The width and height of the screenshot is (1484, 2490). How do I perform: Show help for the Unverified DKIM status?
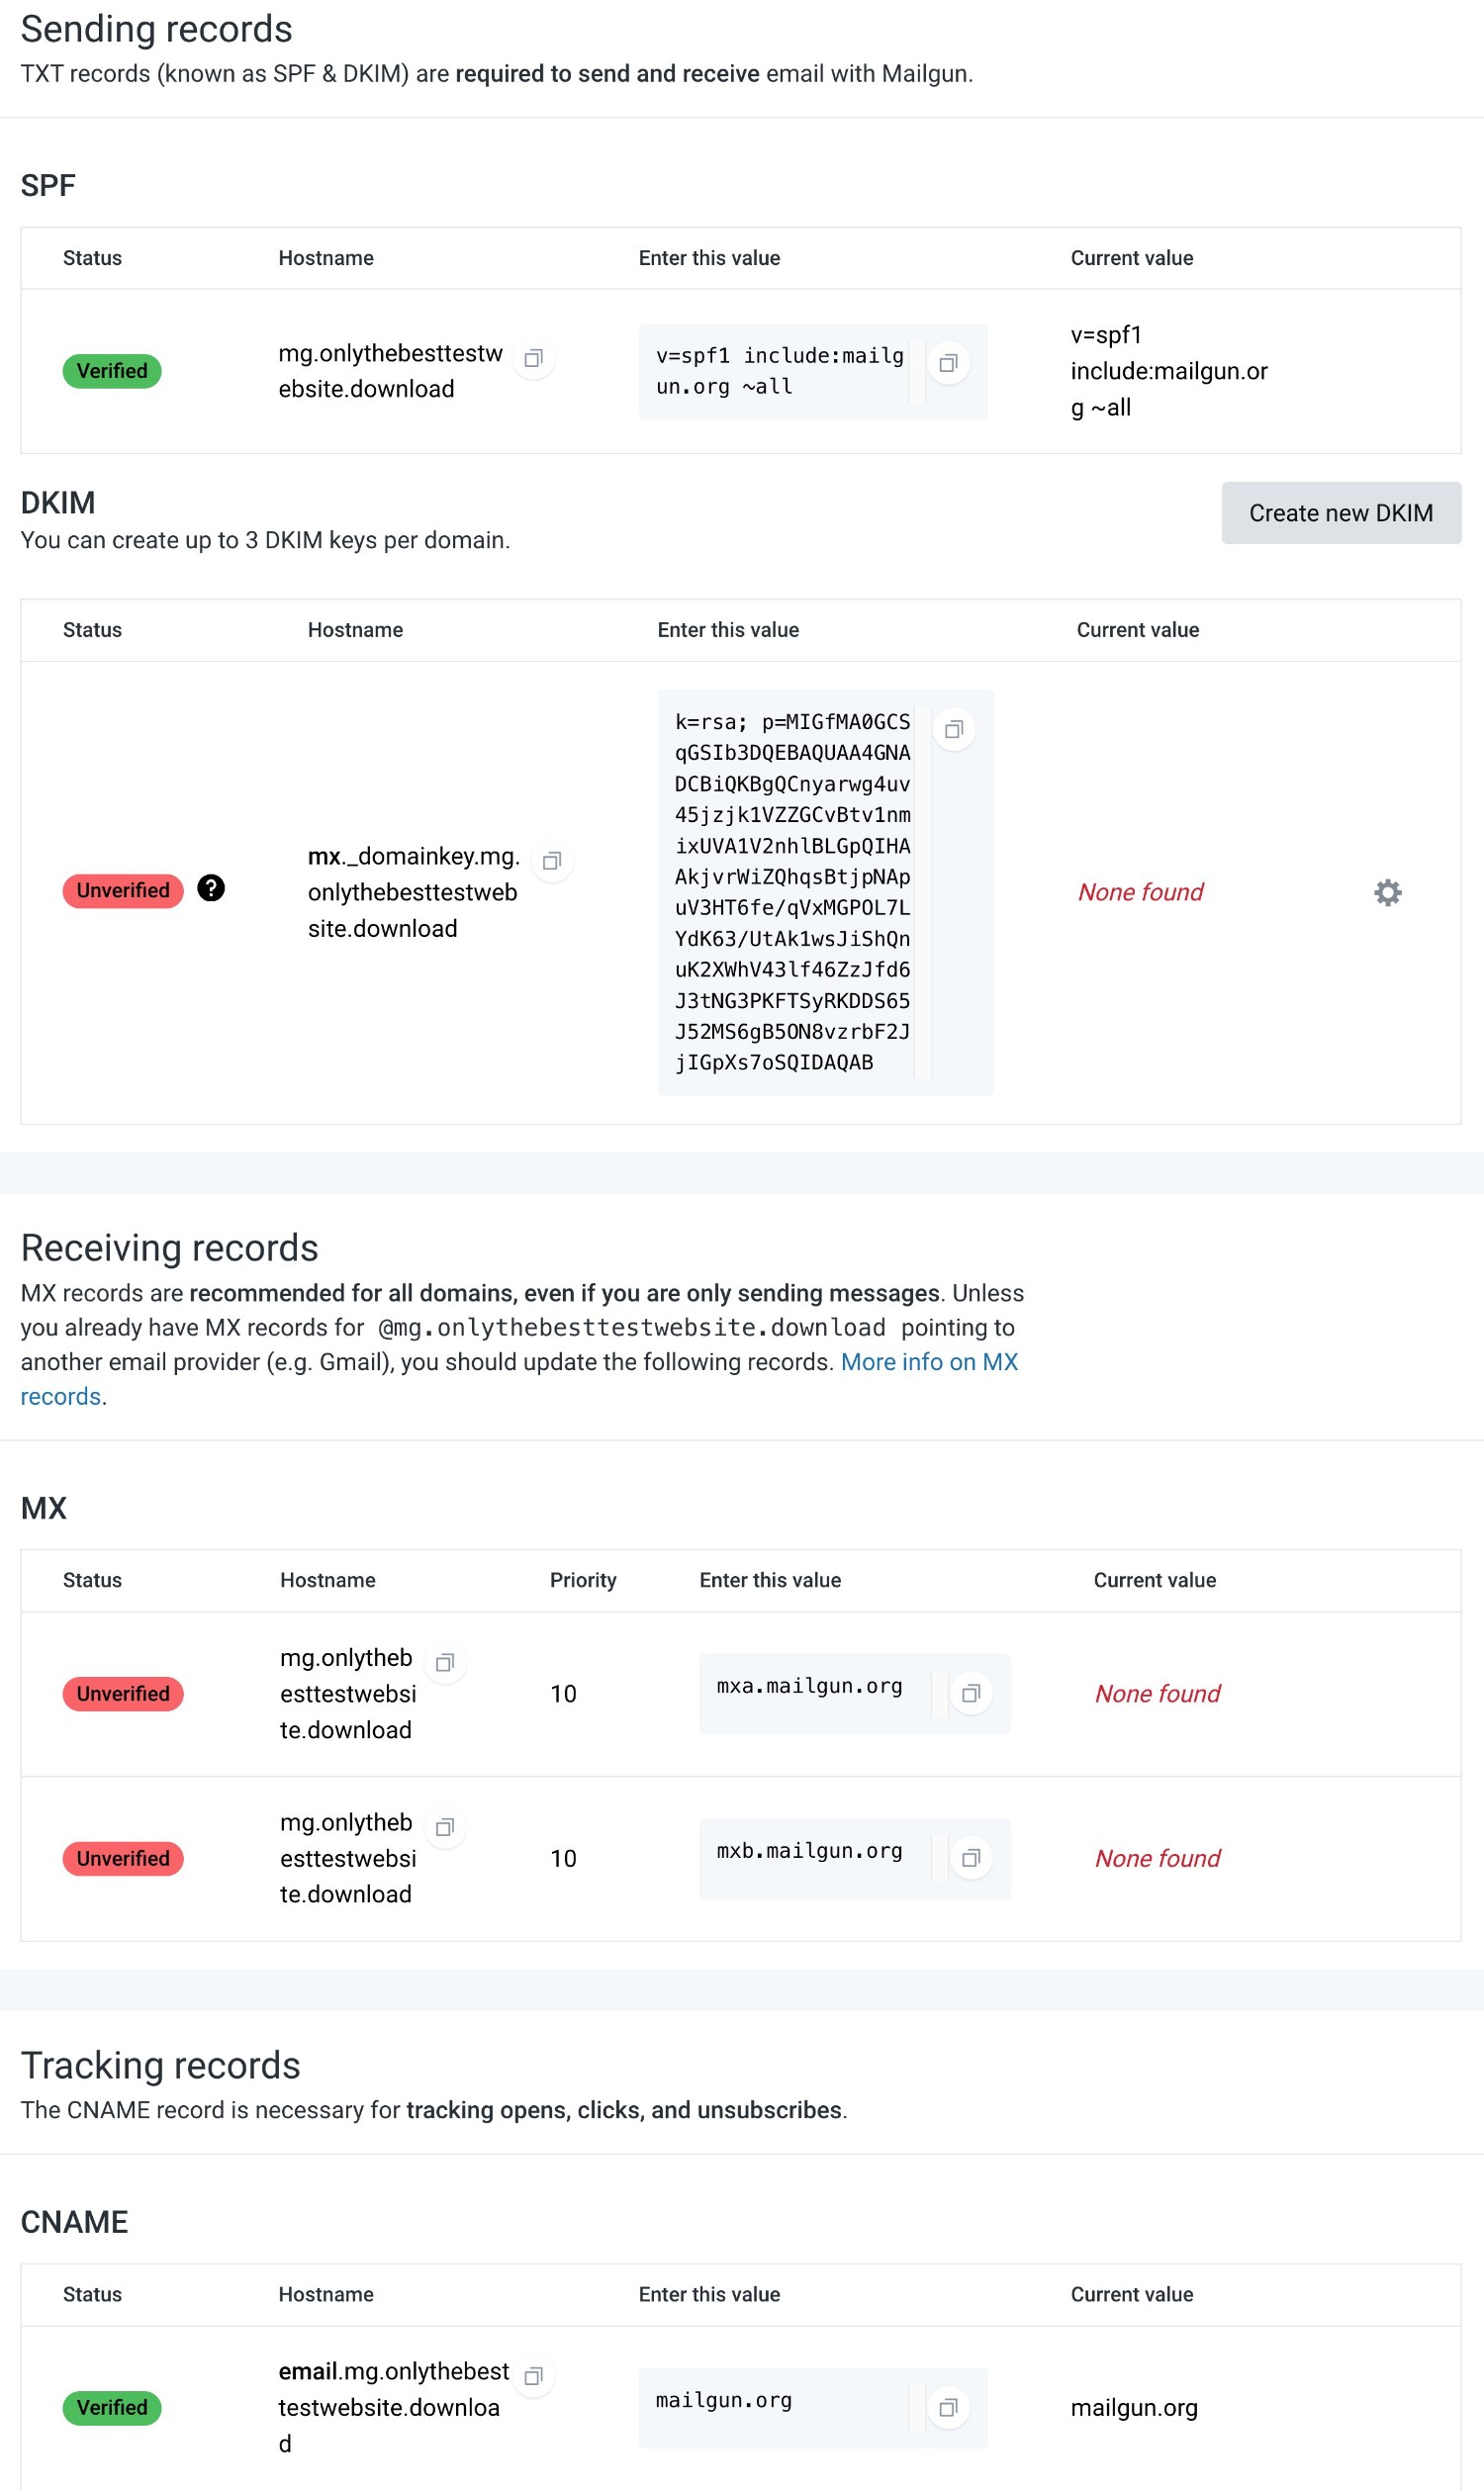pos(211,888)
